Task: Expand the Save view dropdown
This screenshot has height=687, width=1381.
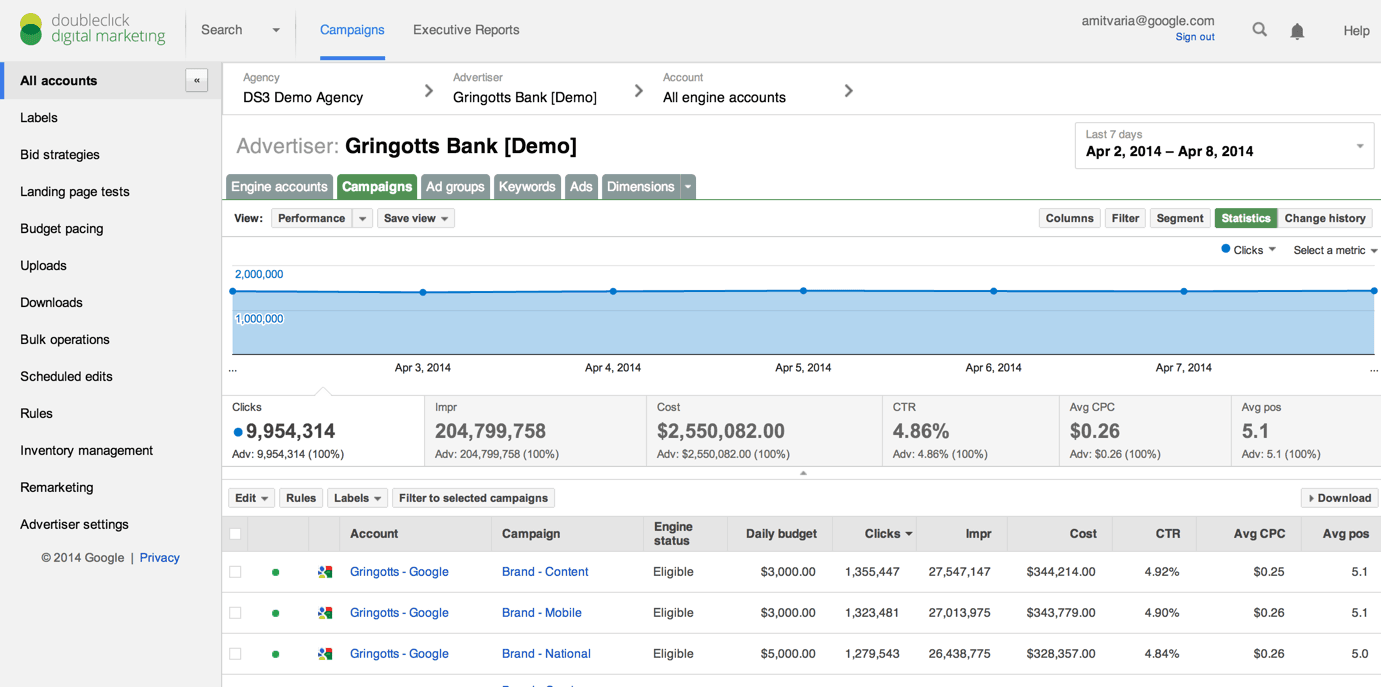Action: pos(415,218)
